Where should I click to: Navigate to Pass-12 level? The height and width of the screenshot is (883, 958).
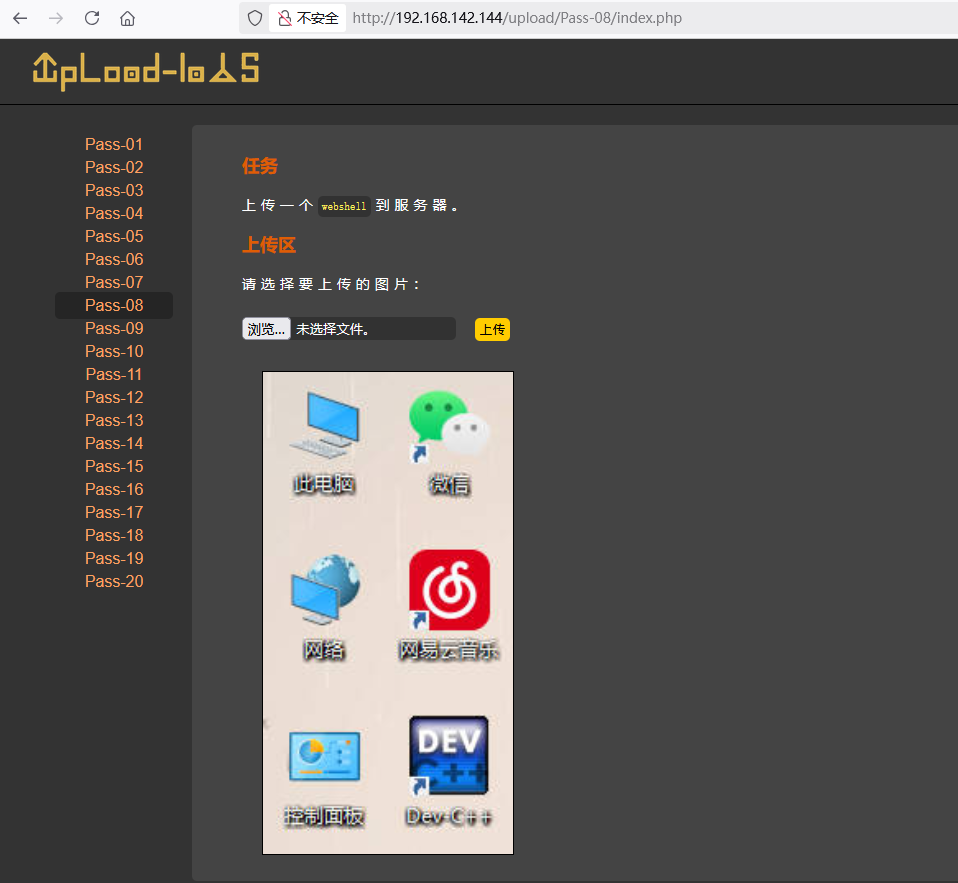pos(114,397)
